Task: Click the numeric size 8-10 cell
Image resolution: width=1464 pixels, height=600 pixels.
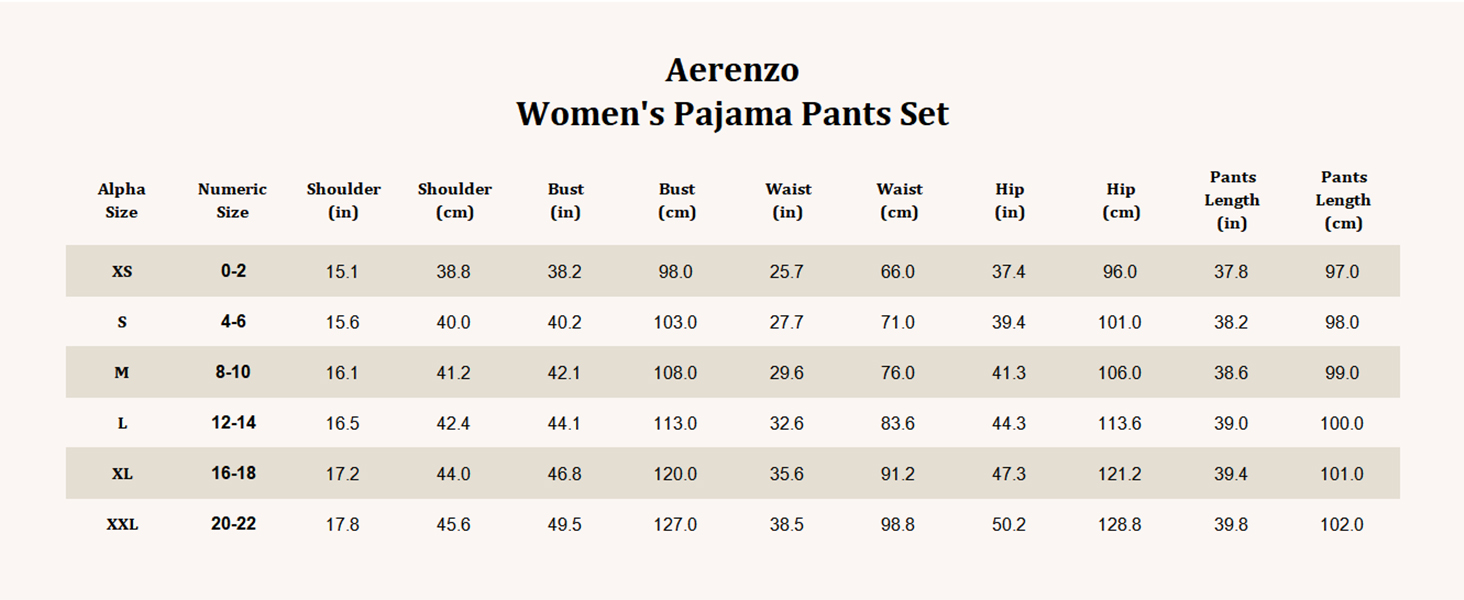Action: click(x=233, y=372)
